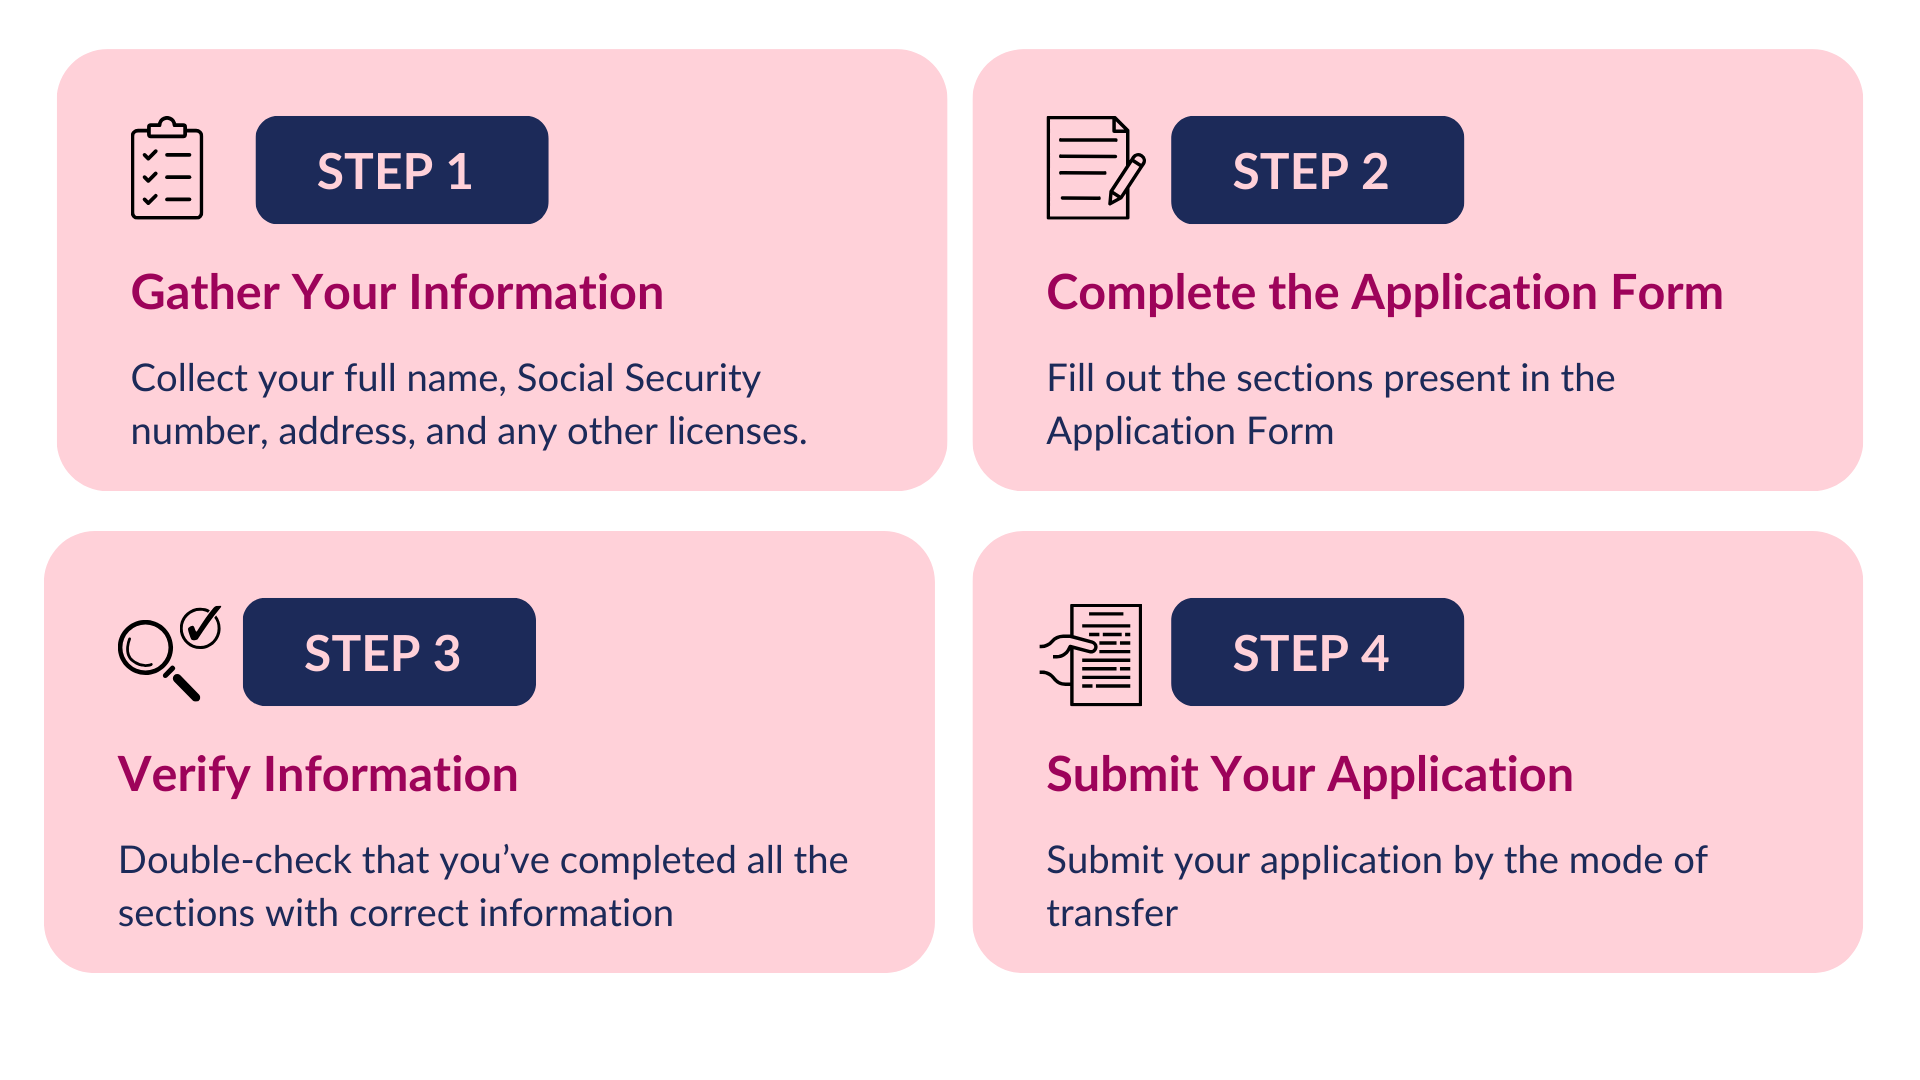The height and width of the screenshot is (1080, 1920).
Task: Click the line mentioning address and other licenses
Action: click(468, 432)
